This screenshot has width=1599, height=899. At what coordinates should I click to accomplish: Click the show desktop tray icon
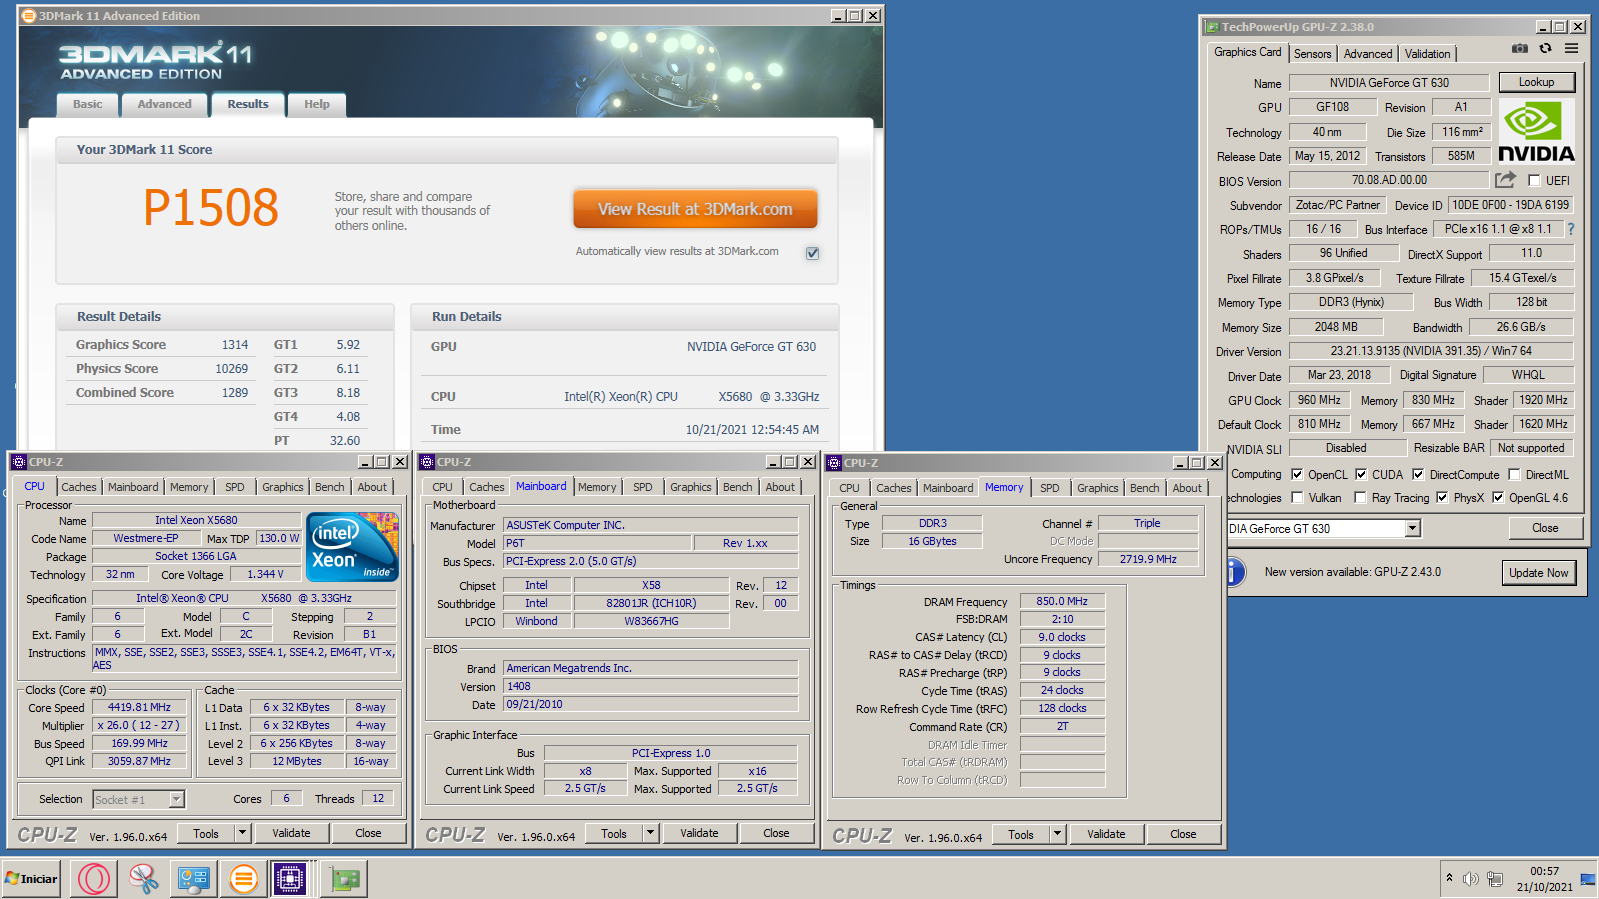[1588, 879]
